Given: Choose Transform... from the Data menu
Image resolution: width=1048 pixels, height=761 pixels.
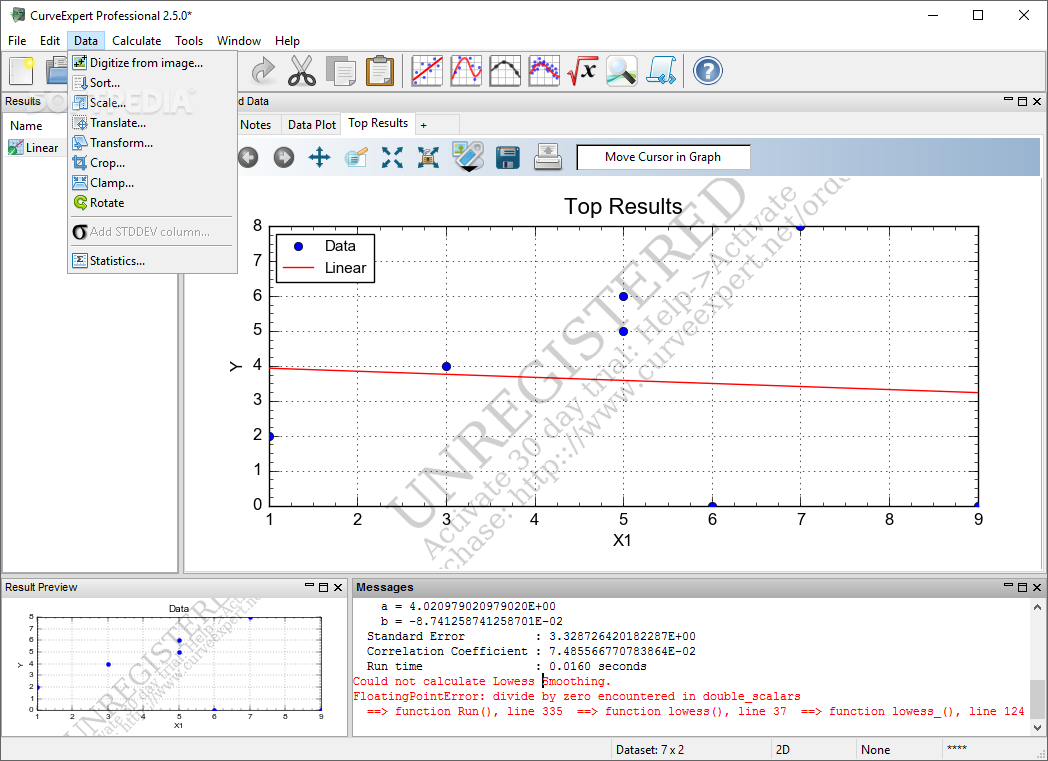Looking at the screenshot, I should (x=152, y=143).
